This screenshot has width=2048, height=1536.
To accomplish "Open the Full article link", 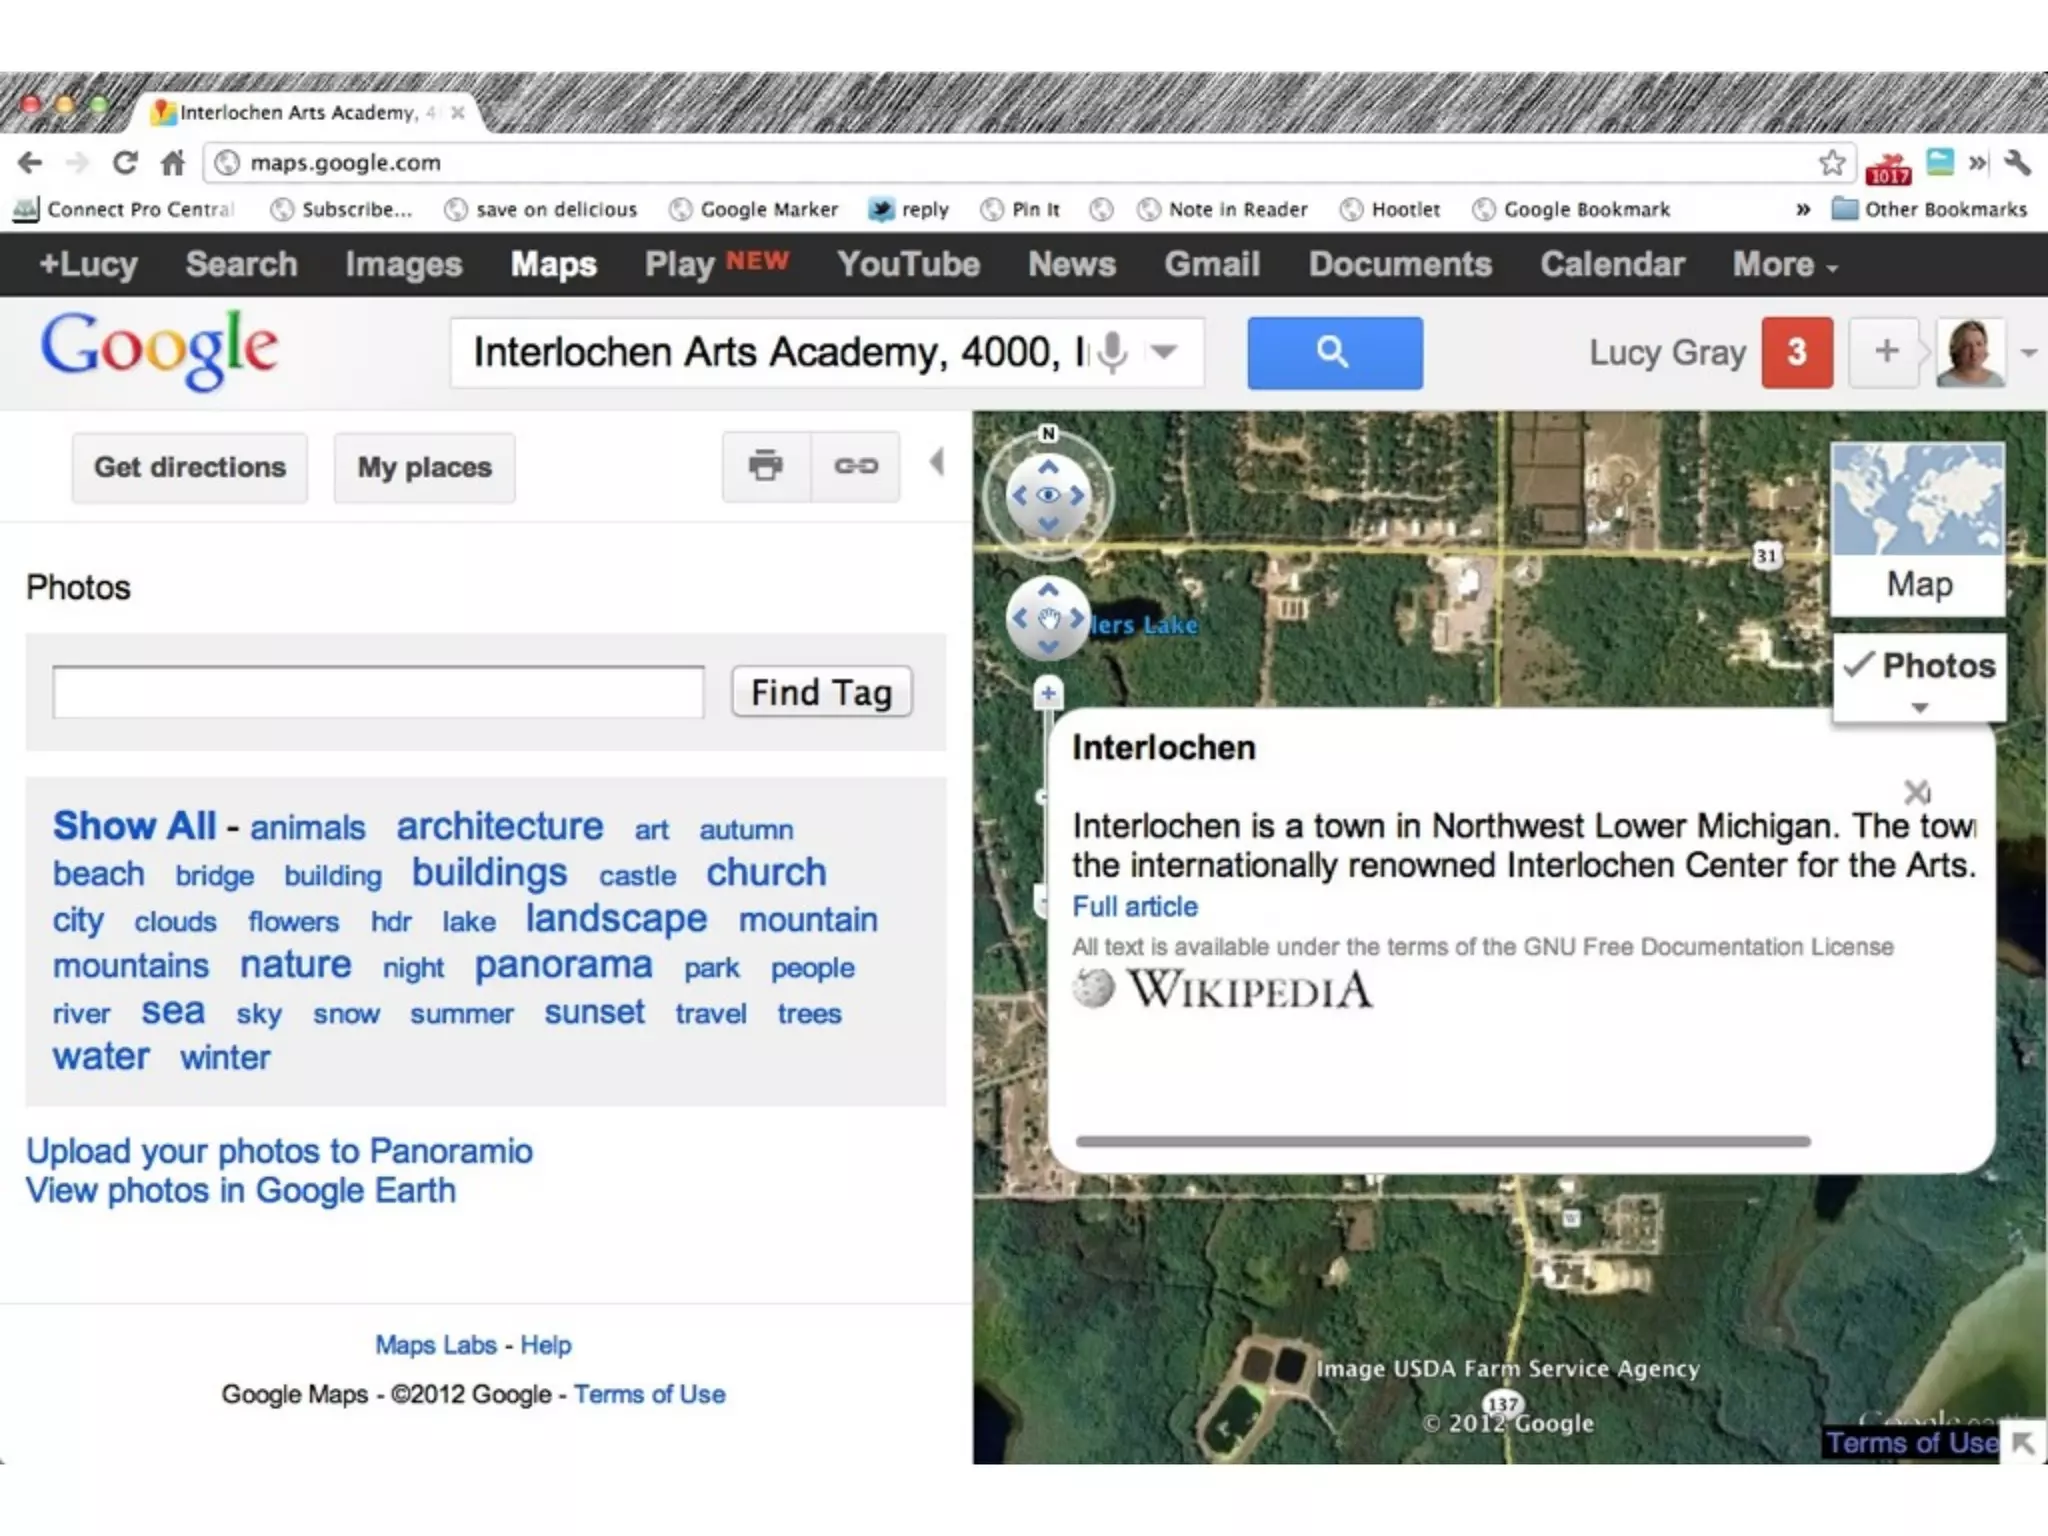I will coord(1135,906).
